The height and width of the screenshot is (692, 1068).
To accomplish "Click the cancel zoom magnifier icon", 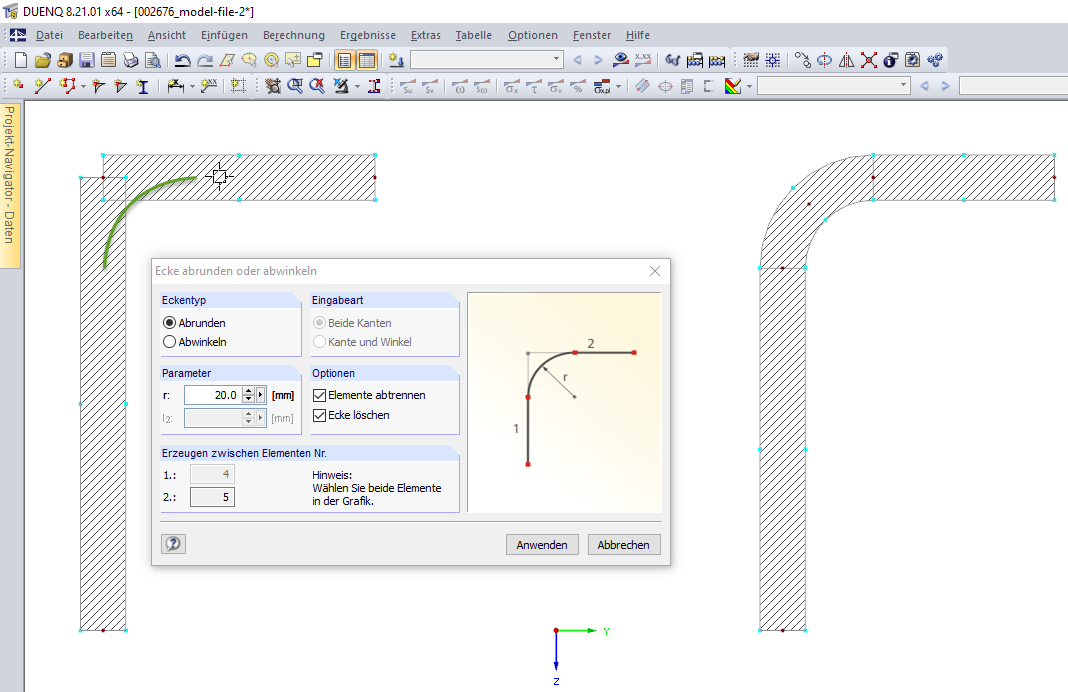I will point(317,86).
